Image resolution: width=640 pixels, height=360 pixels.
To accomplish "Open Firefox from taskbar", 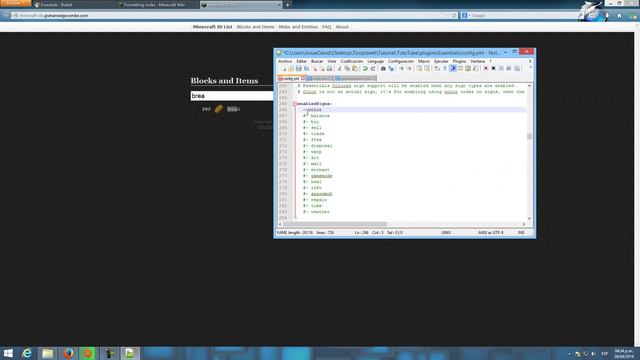I will [68, 353].
